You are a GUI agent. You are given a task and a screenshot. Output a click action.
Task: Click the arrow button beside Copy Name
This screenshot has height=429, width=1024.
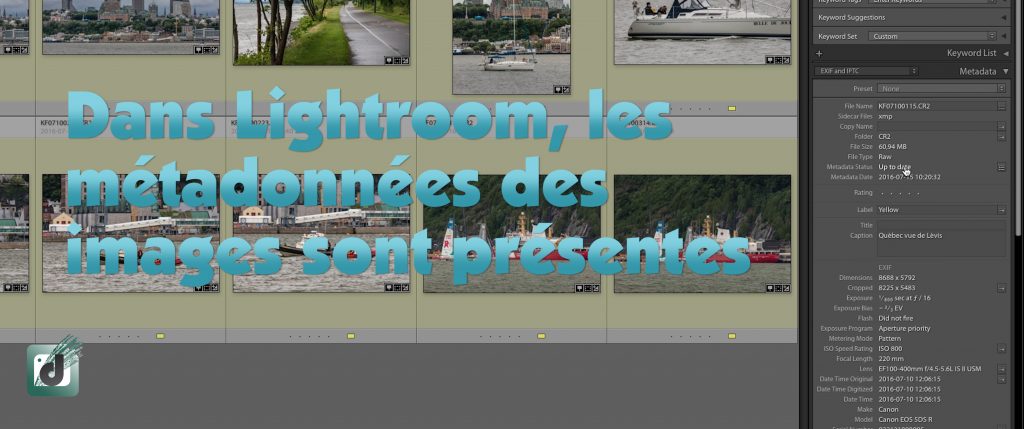pyautogui.click(x=1001, y=126)
